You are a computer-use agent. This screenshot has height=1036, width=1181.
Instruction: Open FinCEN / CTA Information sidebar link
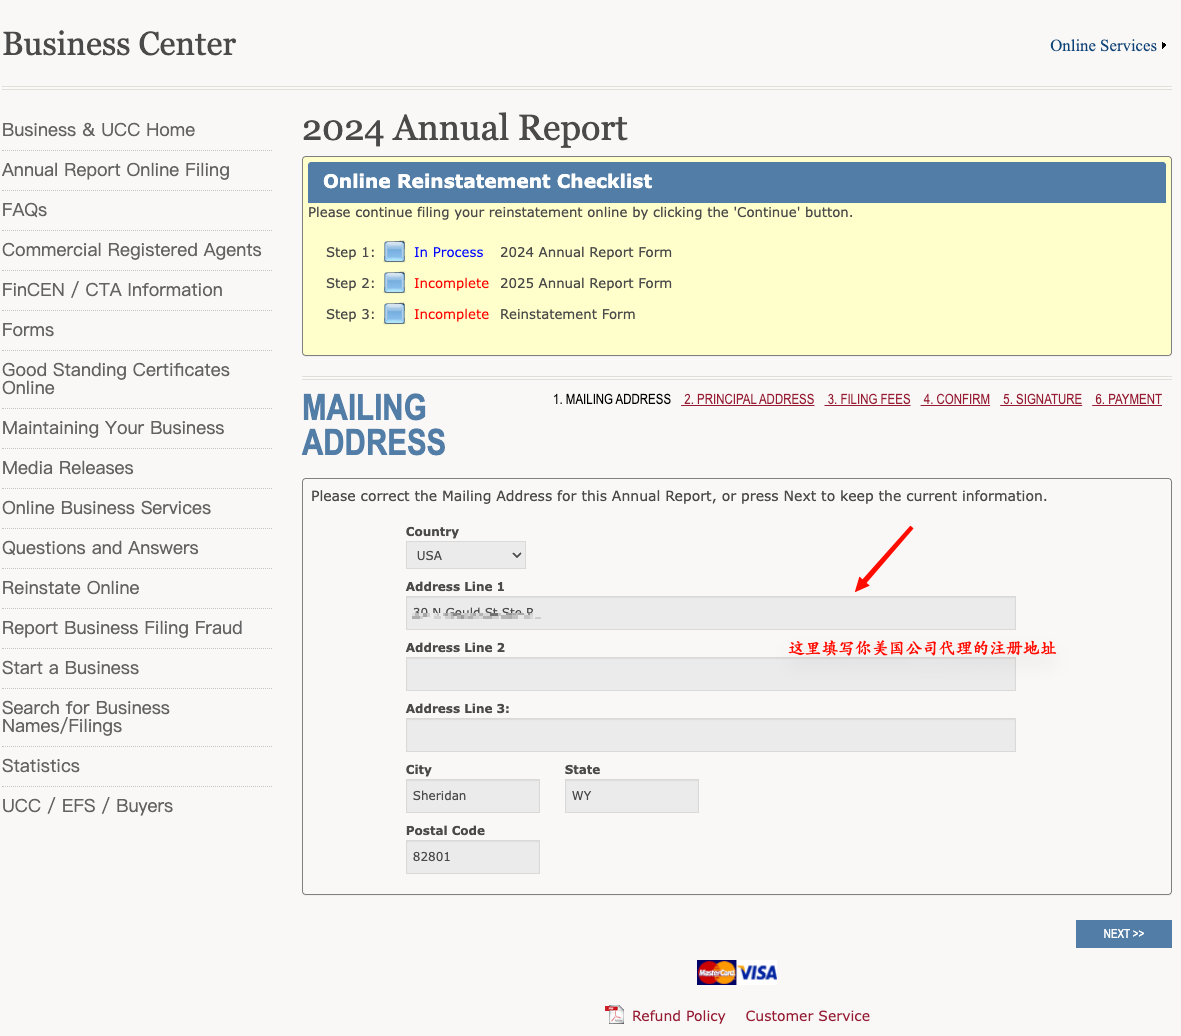112,290
